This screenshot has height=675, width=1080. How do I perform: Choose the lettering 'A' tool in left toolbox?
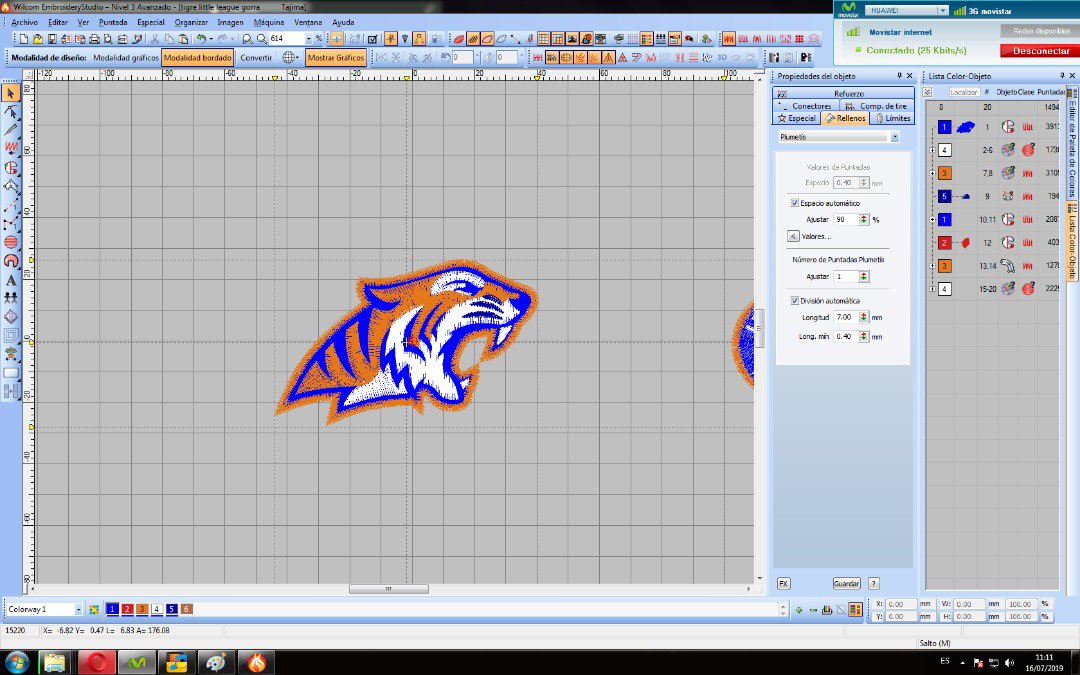coord(11,280)
